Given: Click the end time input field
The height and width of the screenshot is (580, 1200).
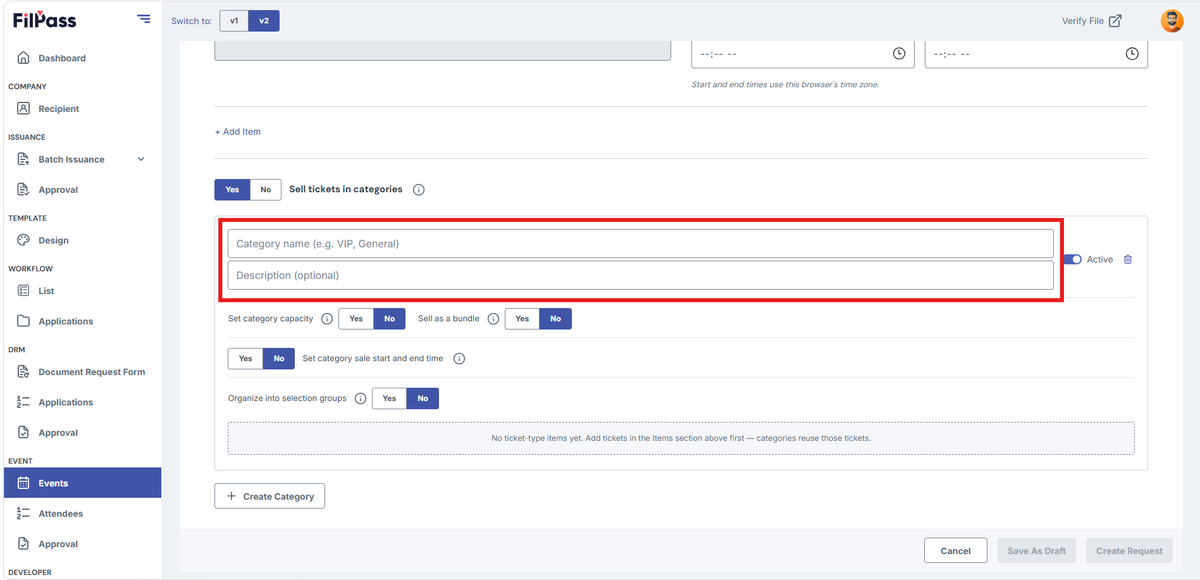Looking at the screenshot, I should 1036,54.
